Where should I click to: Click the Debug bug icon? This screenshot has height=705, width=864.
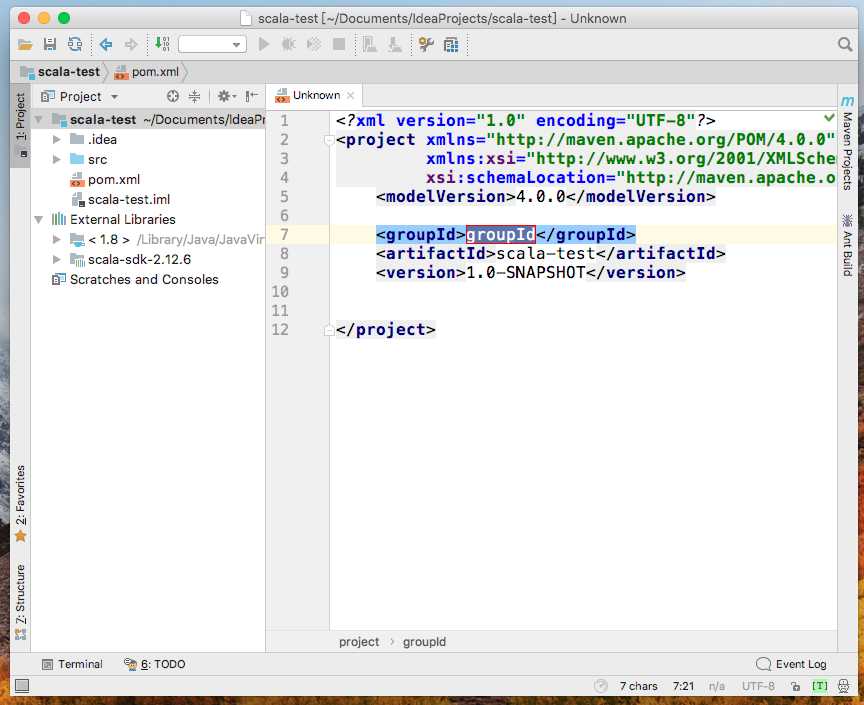pyautogui.click(x=289, y=44)
